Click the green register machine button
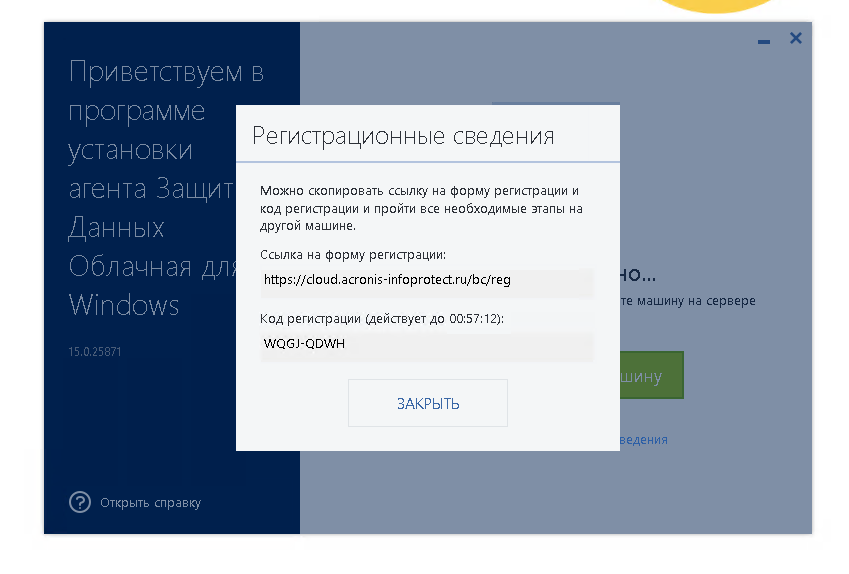 [x=652, y=375]
